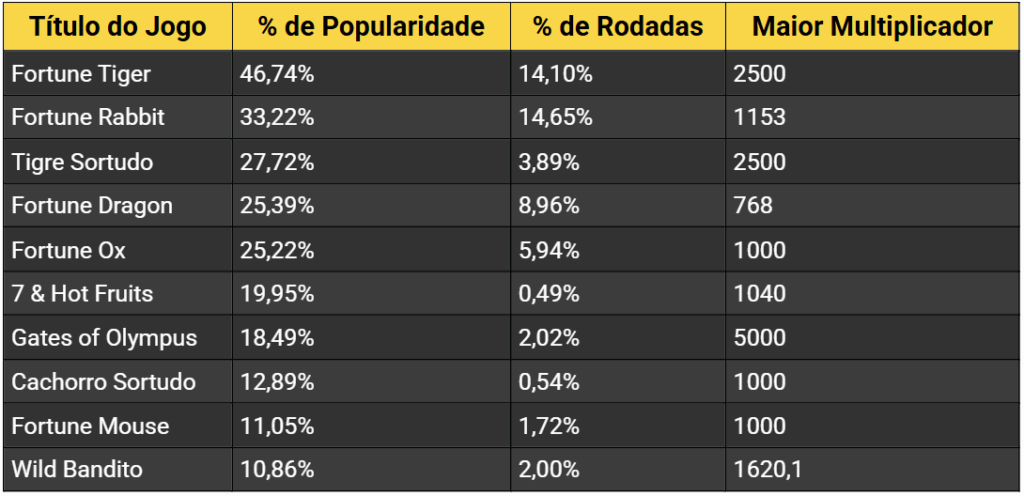This screenshot has width=1024, height=496.
Task: Click the Maior Multiplicador column header
Action: (872, 27)
